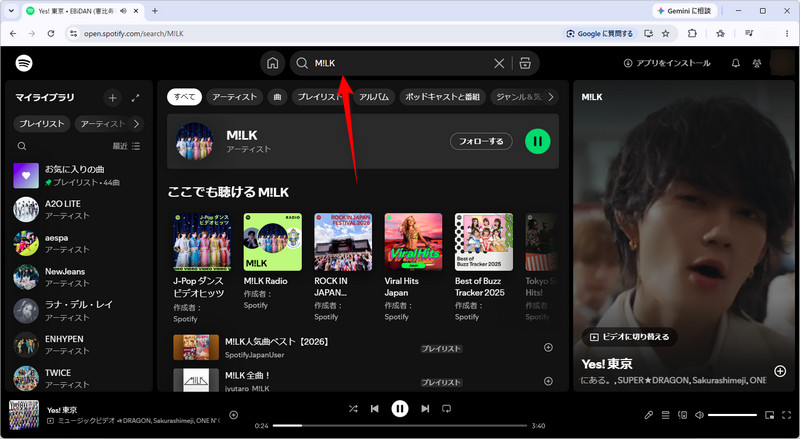Click the Spotify logo icon

24,63
